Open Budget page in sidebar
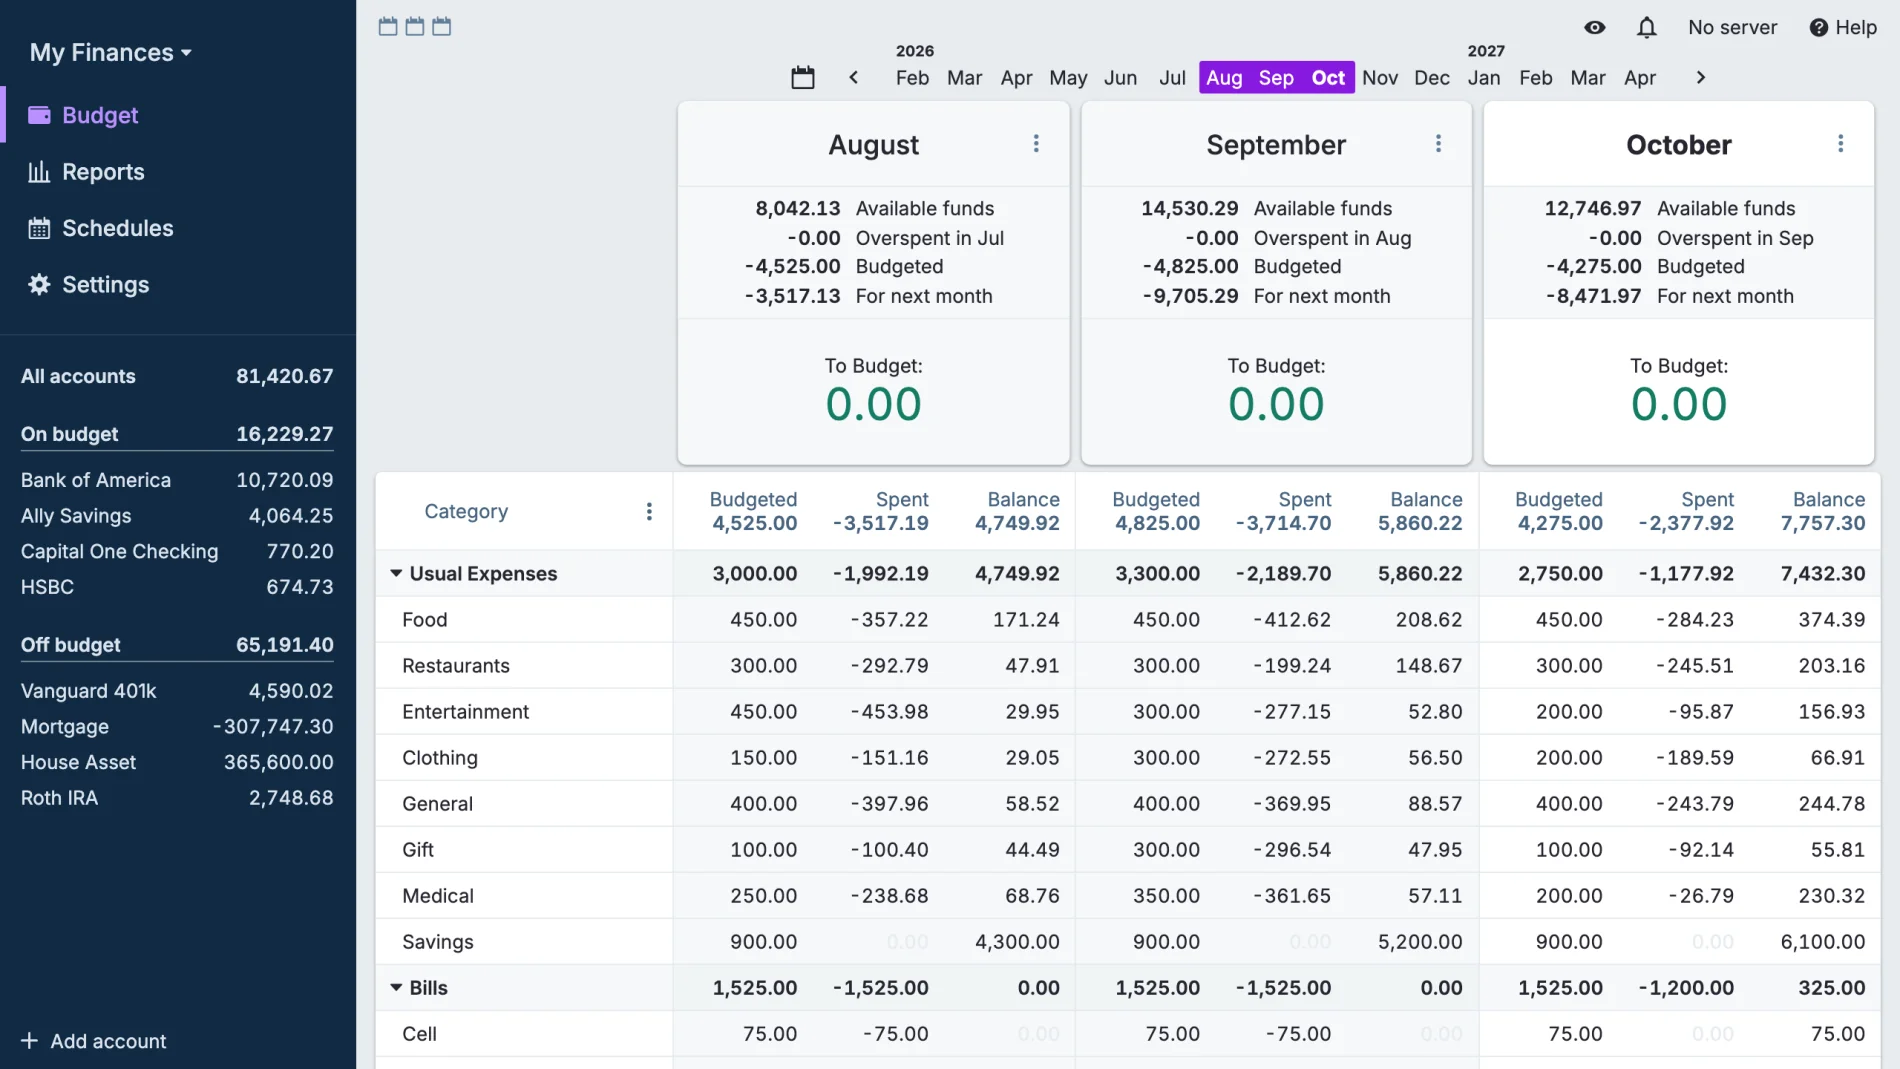 point(178,115)
